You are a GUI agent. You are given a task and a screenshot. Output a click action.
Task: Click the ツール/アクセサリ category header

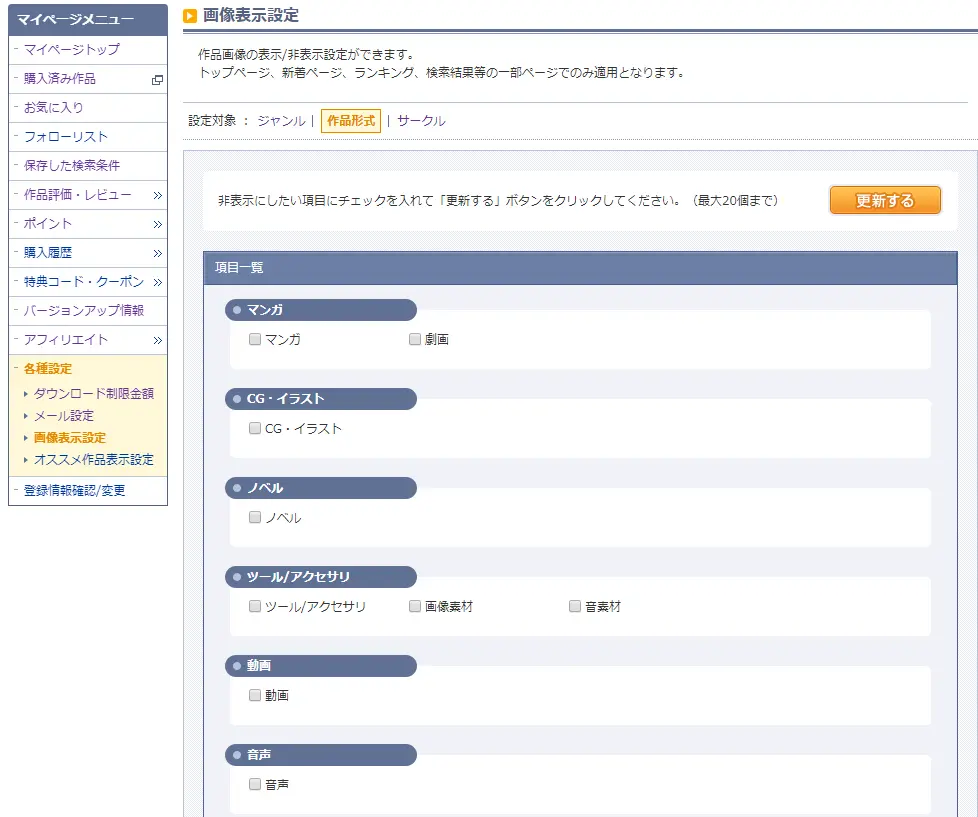321,577
